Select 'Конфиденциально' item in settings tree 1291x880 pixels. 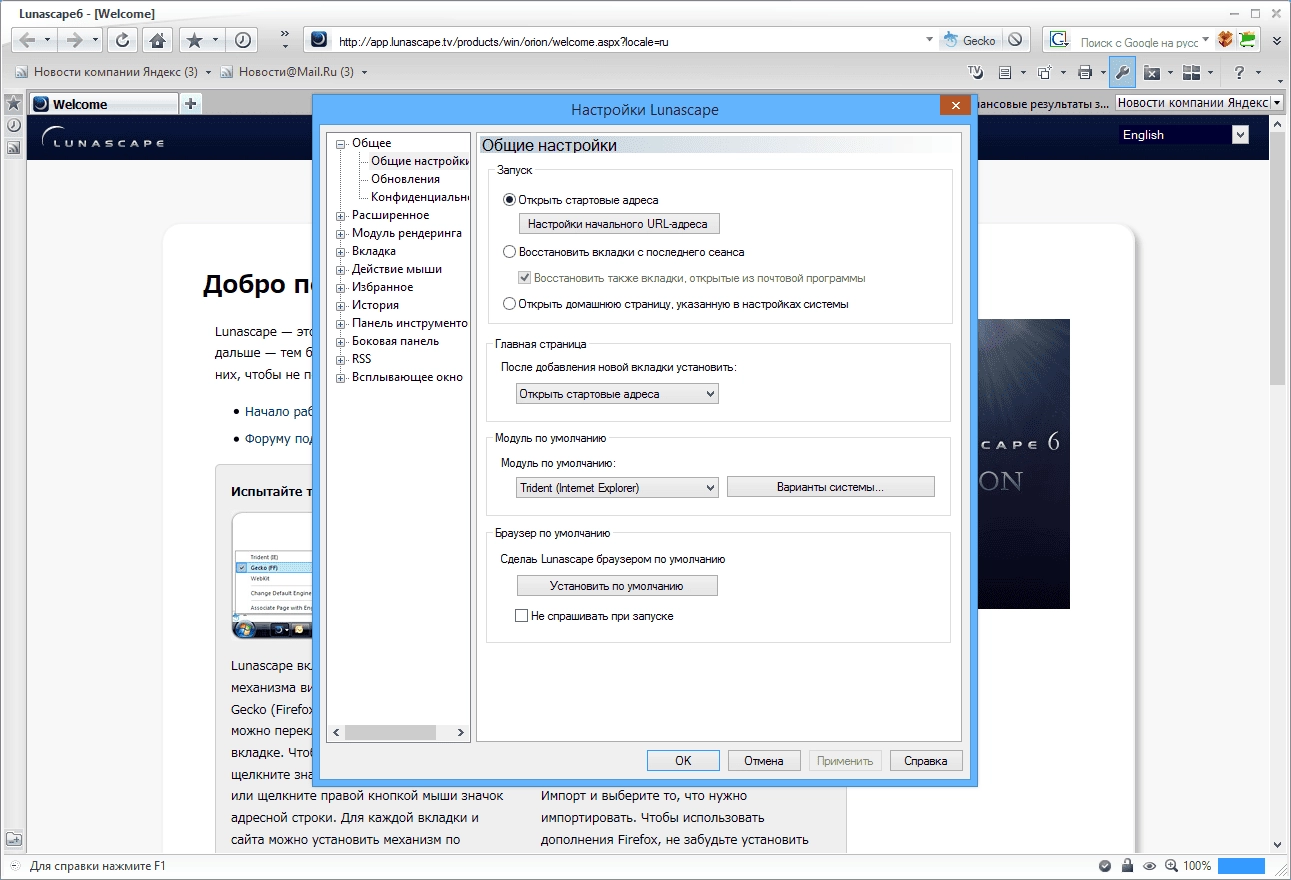click(420, 197)
